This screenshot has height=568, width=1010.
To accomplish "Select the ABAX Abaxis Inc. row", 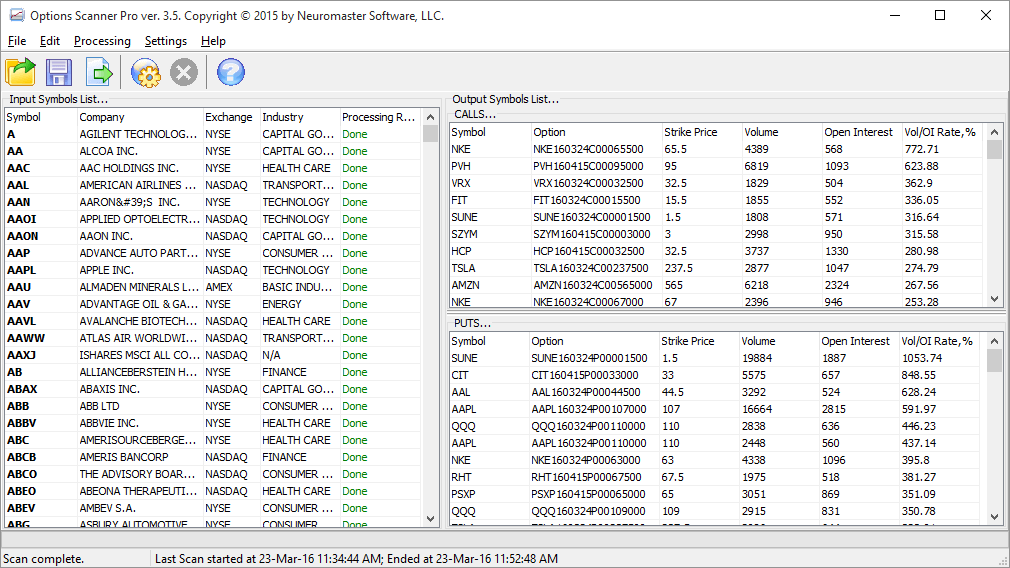I will point(213,390).
